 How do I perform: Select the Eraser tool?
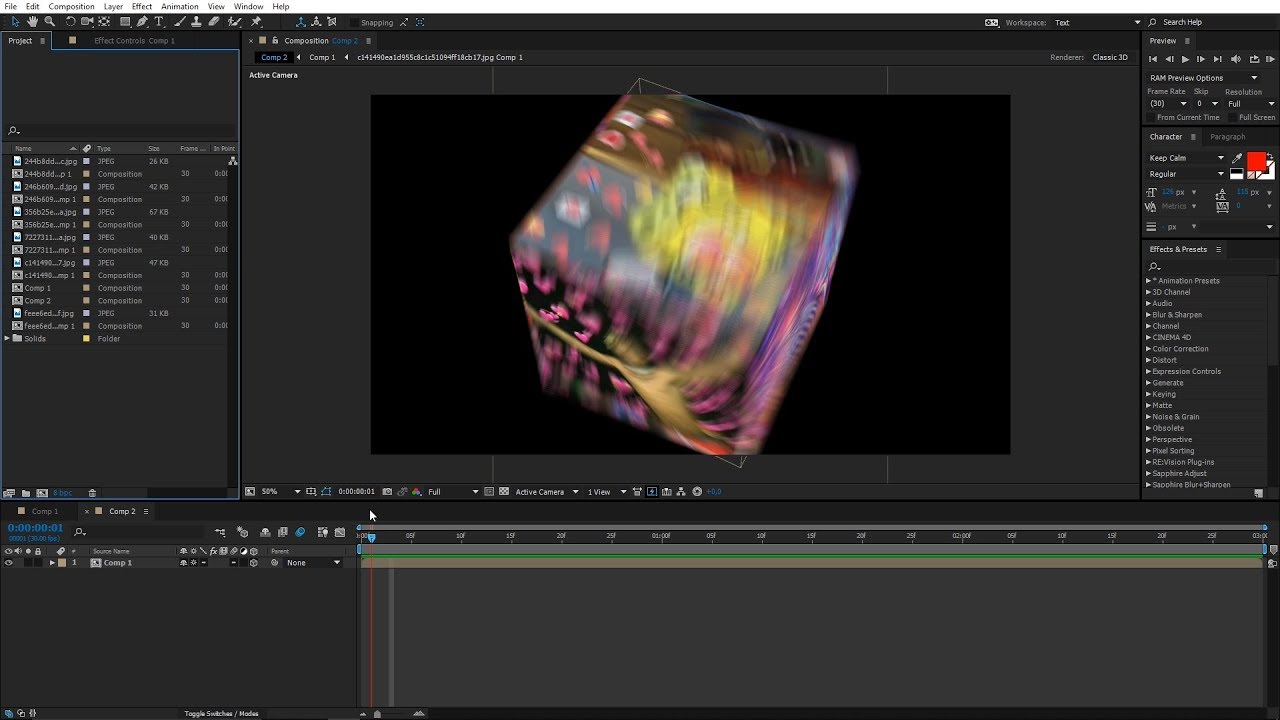pos(214,21)
